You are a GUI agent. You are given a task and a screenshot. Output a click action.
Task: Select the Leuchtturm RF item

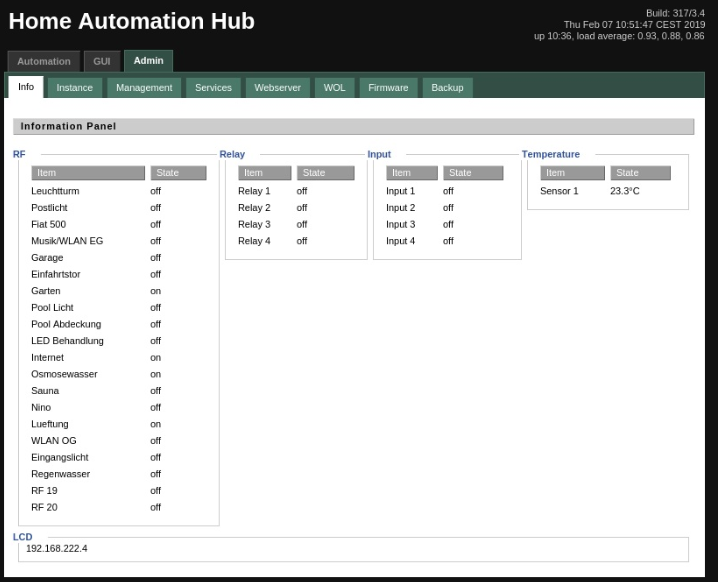click(55, 191)
